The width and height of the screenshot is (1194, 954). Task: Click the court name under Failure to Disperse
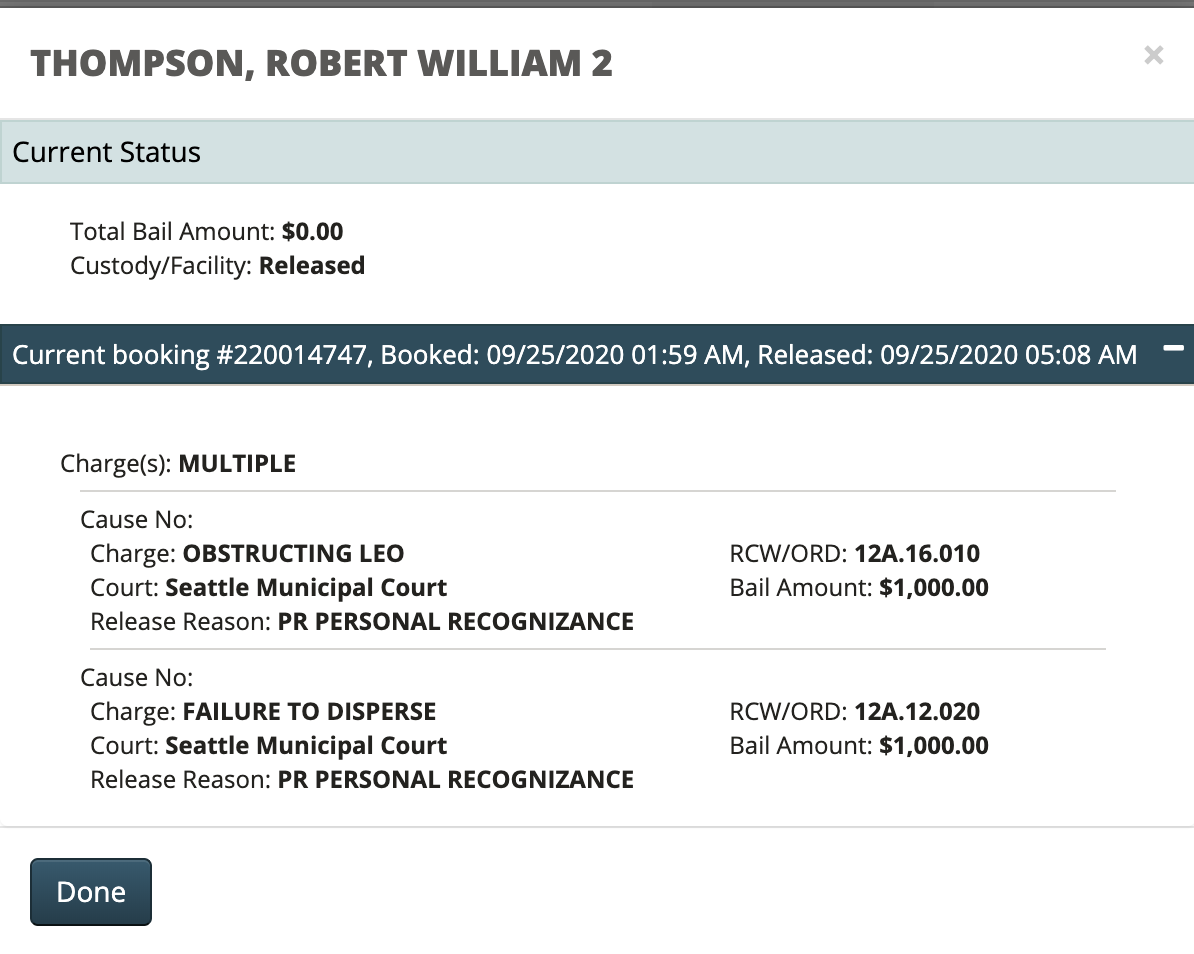306,746
